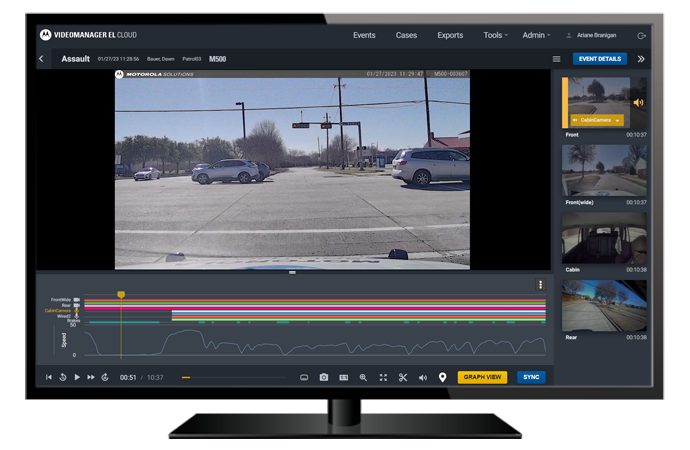Enter fullscreen video mode
Screen dimensions: 690x450
[383, 378]
